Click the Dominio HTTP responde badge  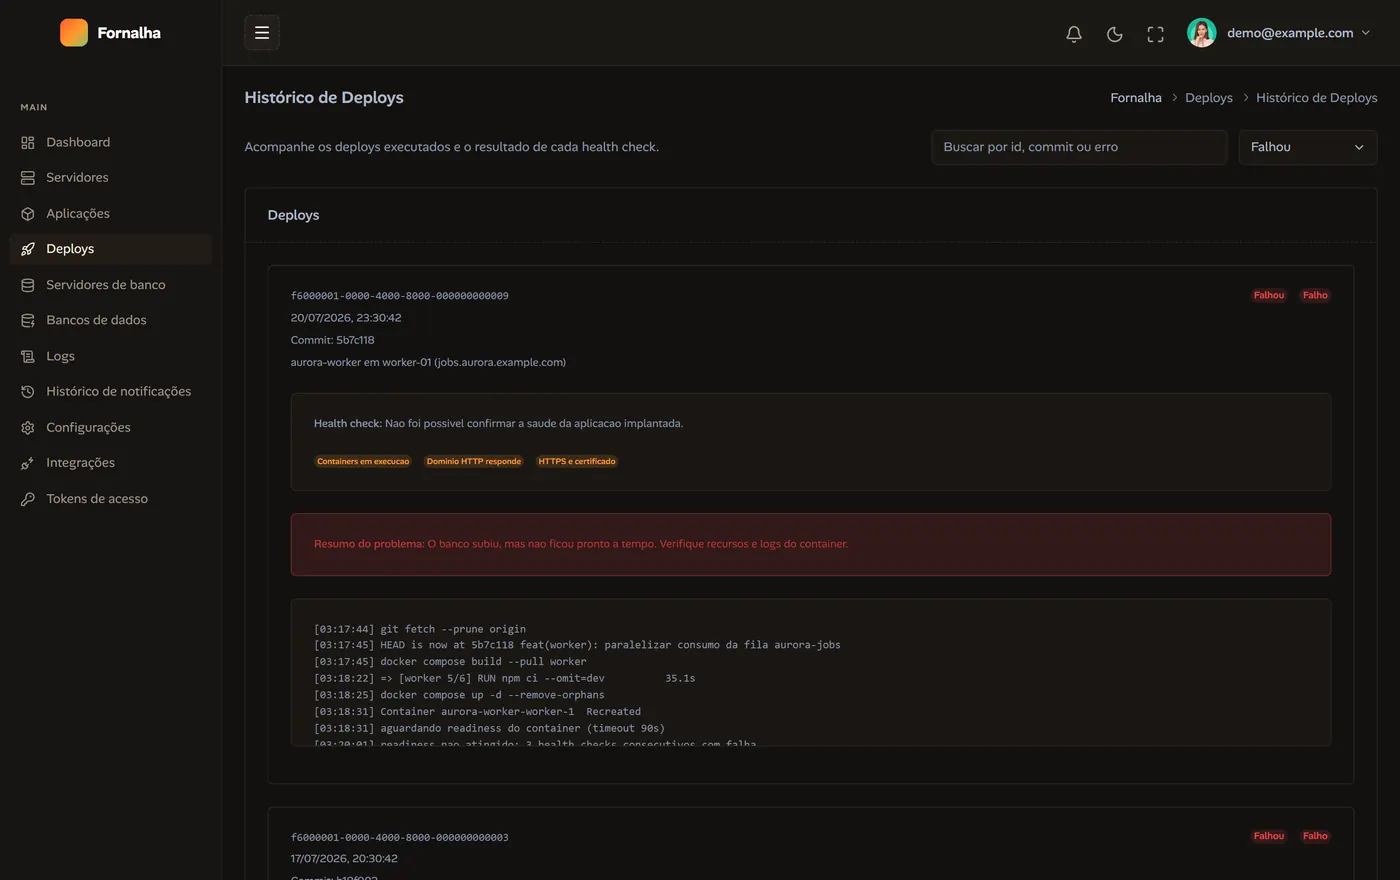tap(474, 461)
